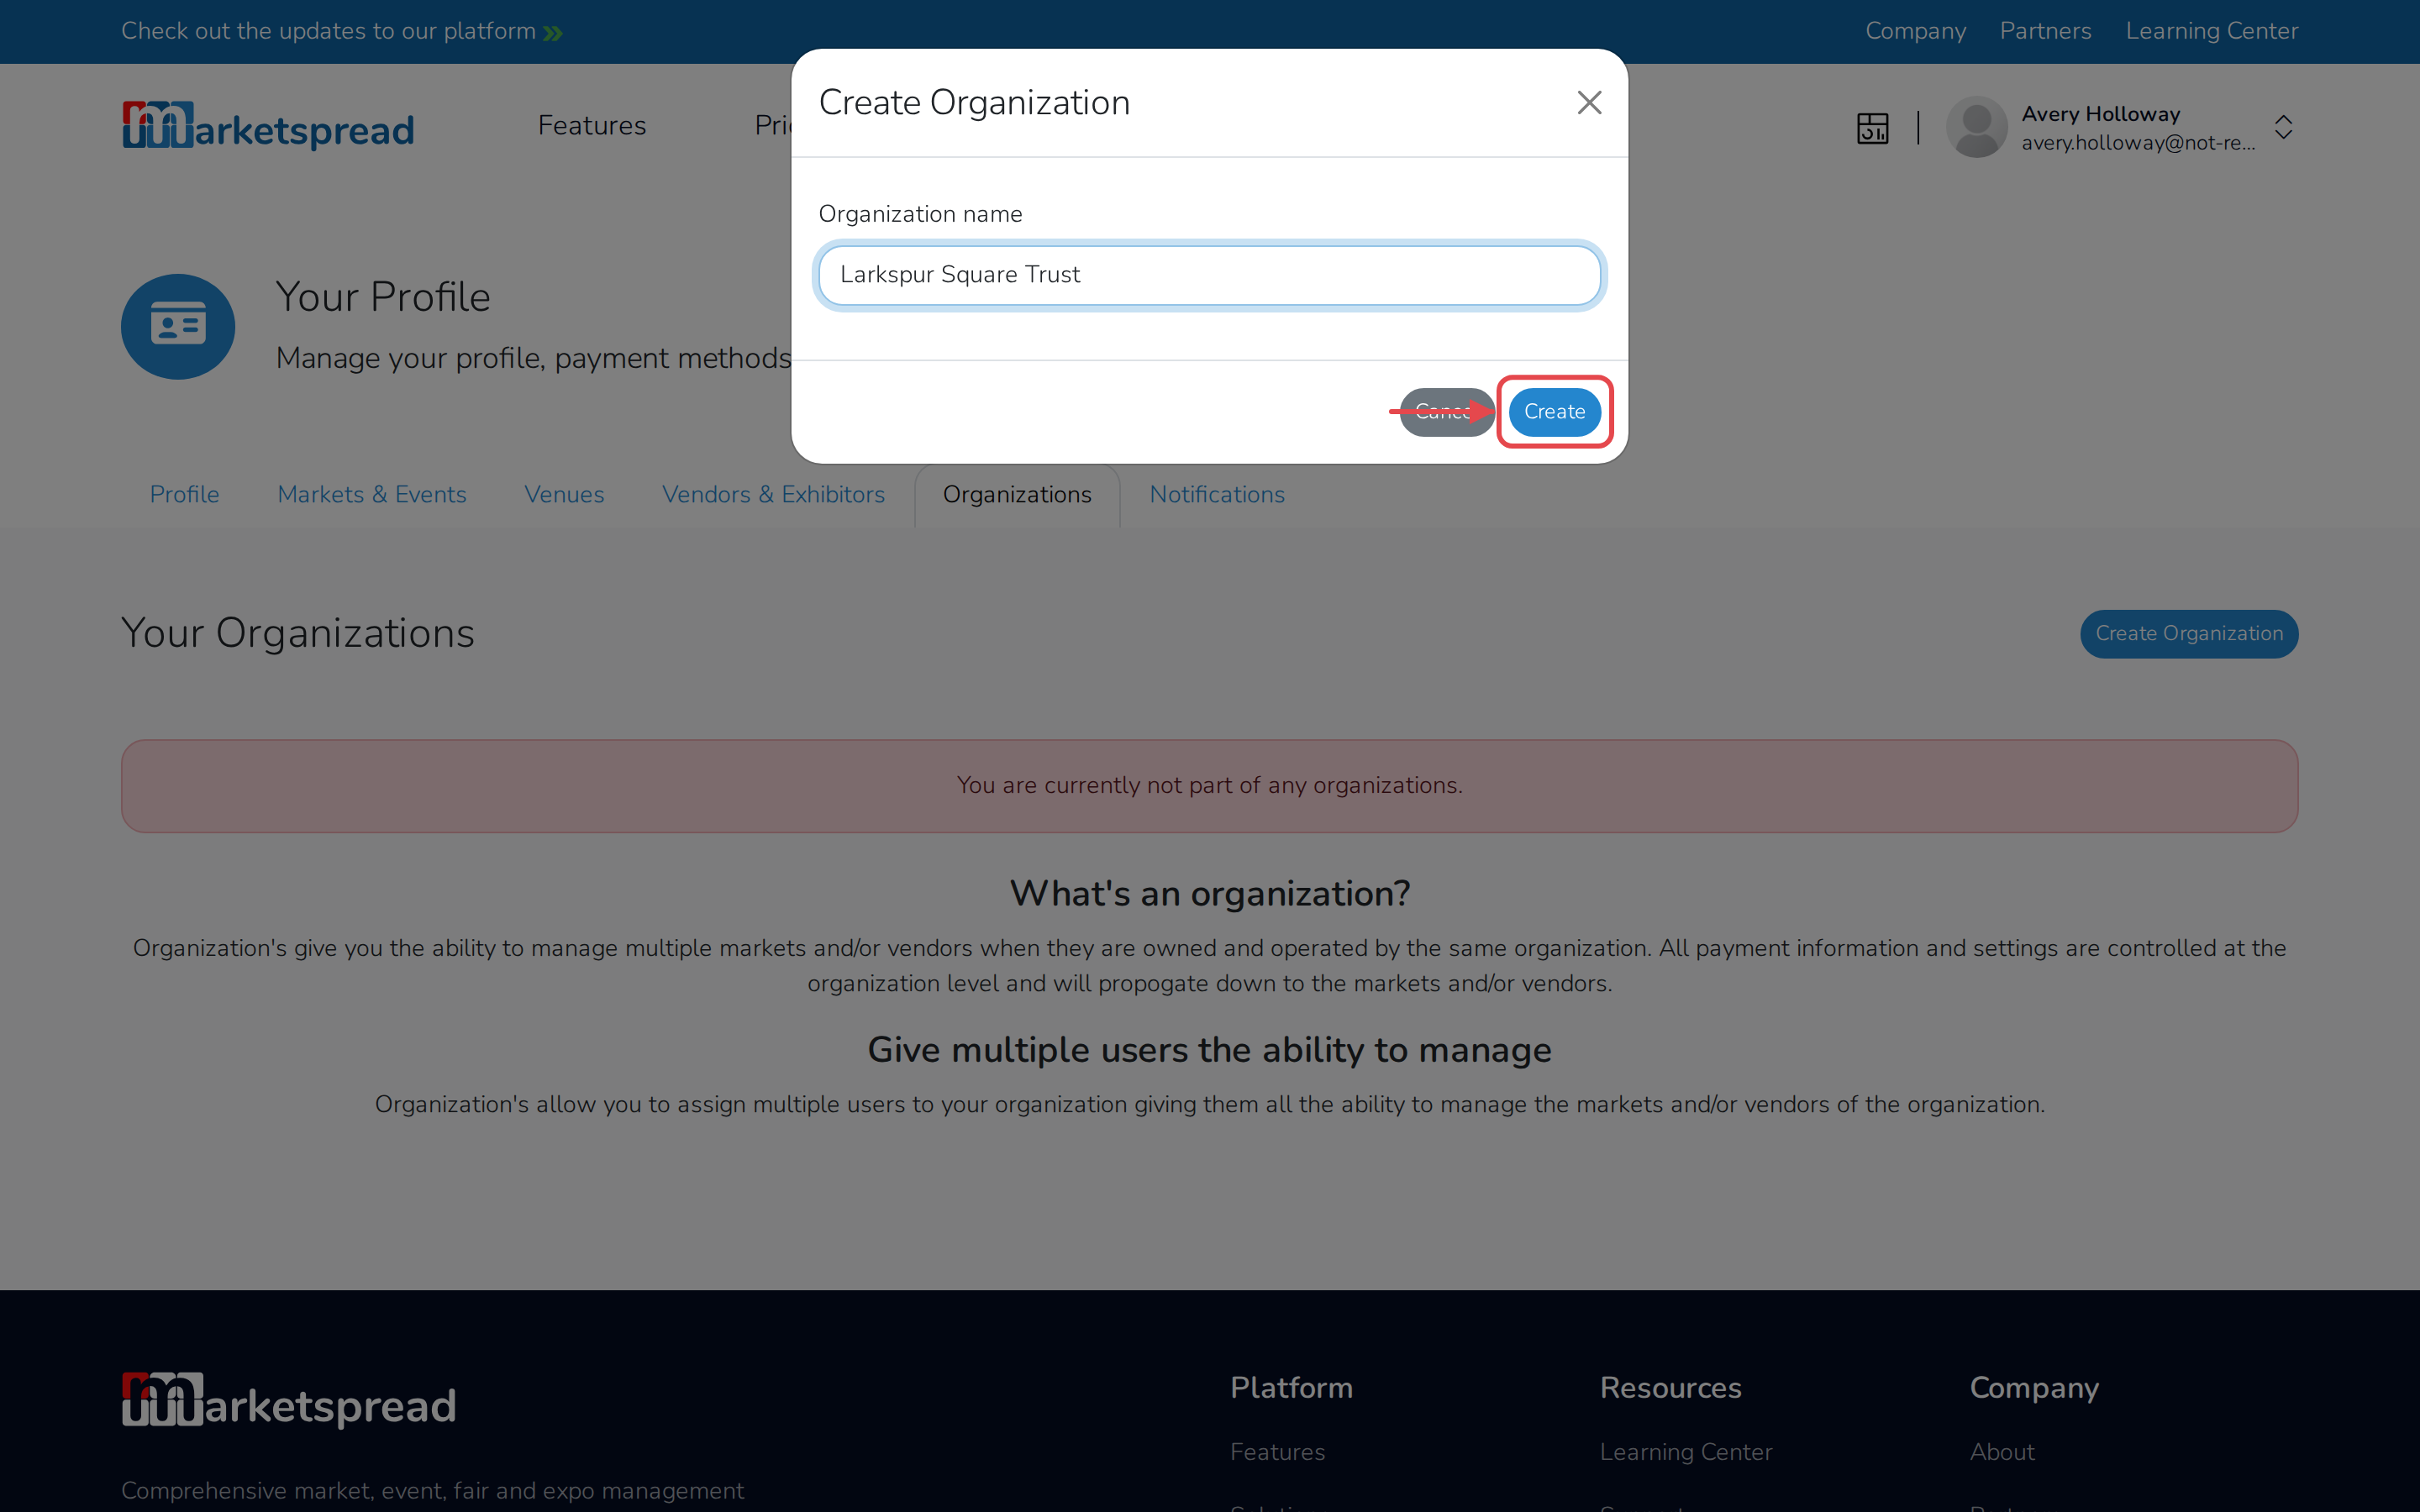Click 'You are currently not part of any organizations.' notice
The height and width of the screenshot is (1512, 2420).
pos(1209,786)
